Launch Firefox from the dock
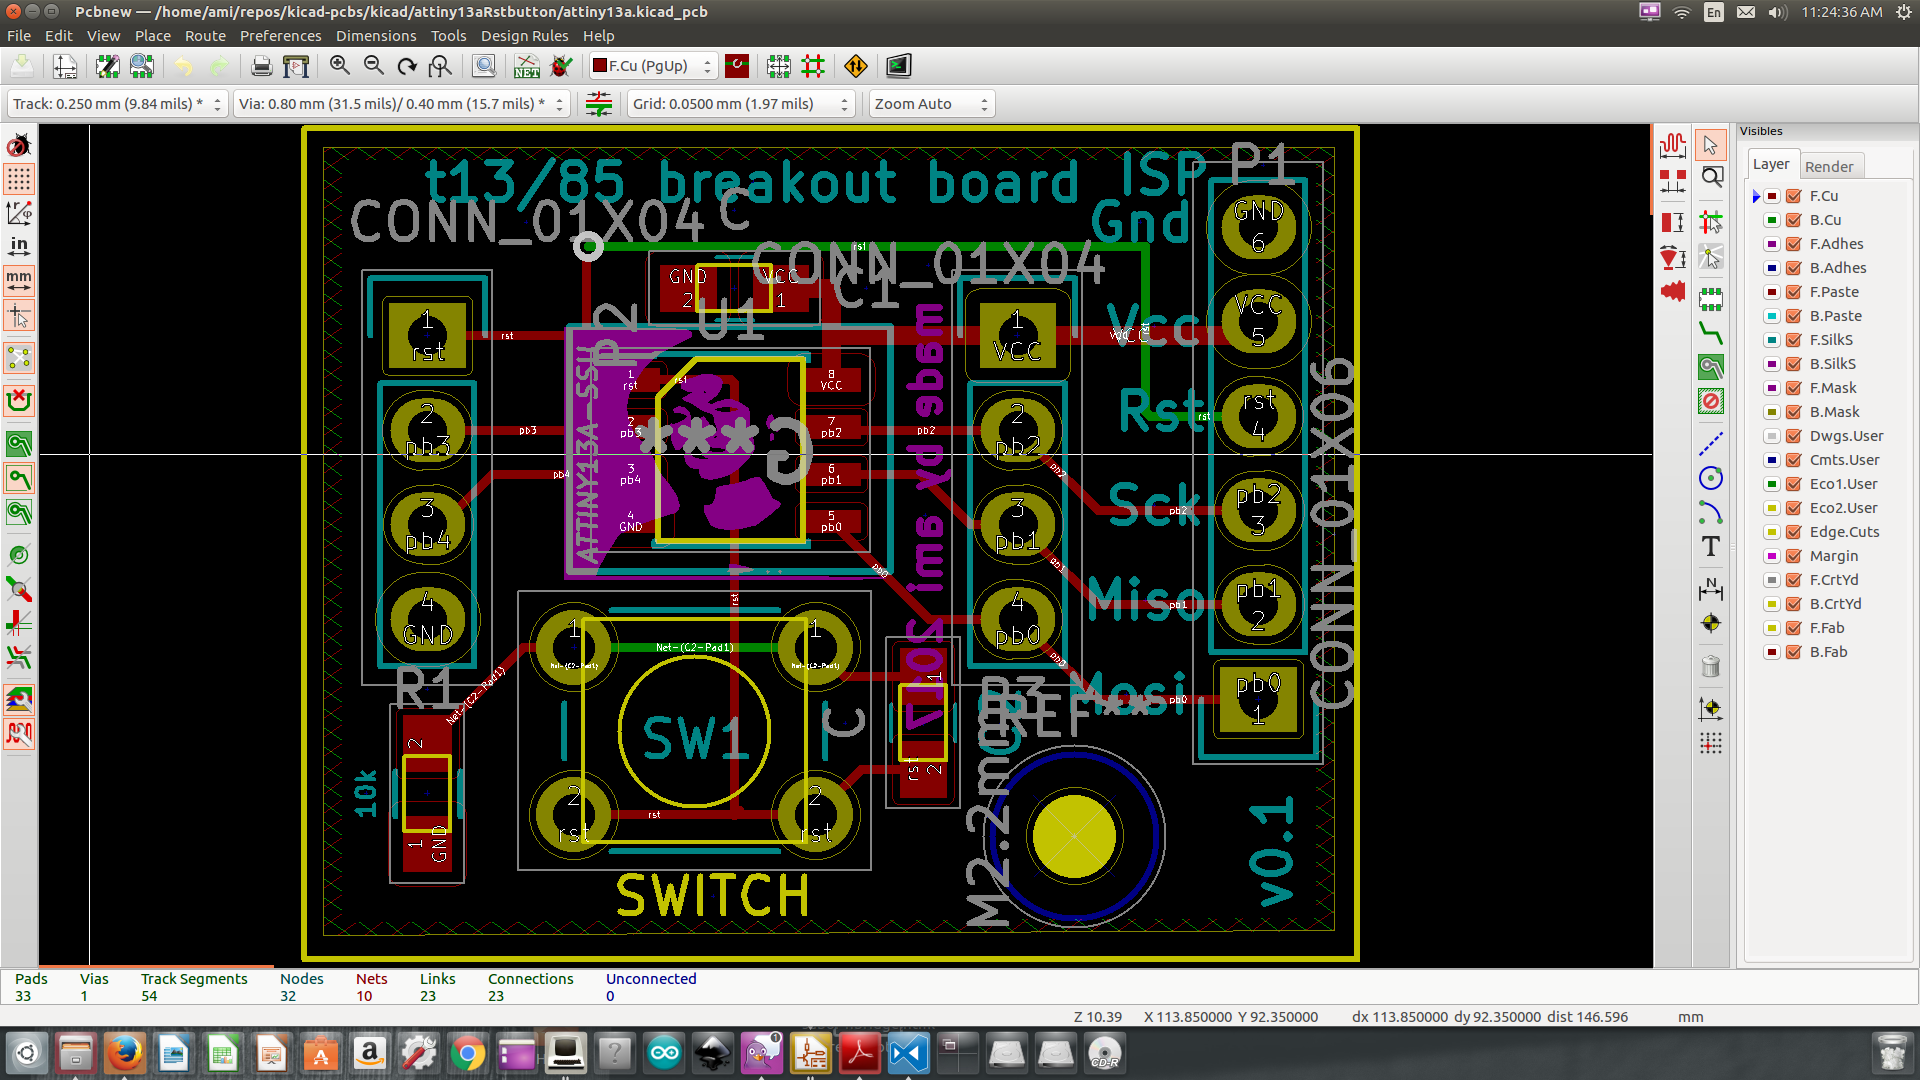The width and height of the screenshot is (1920, 1080). [x=124, y=1053]
